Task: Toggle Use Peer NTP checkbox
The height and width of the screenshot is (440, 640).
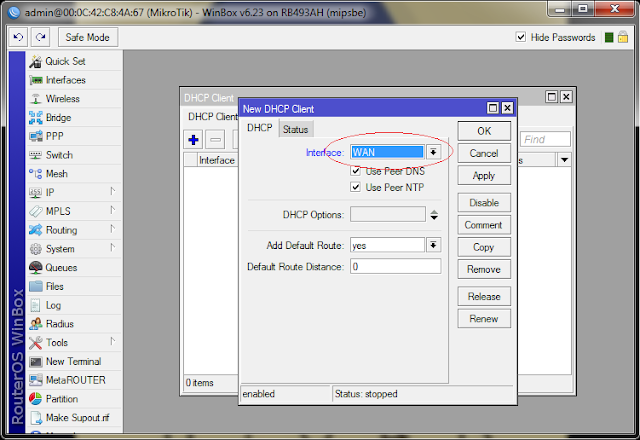Action: click(x=356, y=187)
